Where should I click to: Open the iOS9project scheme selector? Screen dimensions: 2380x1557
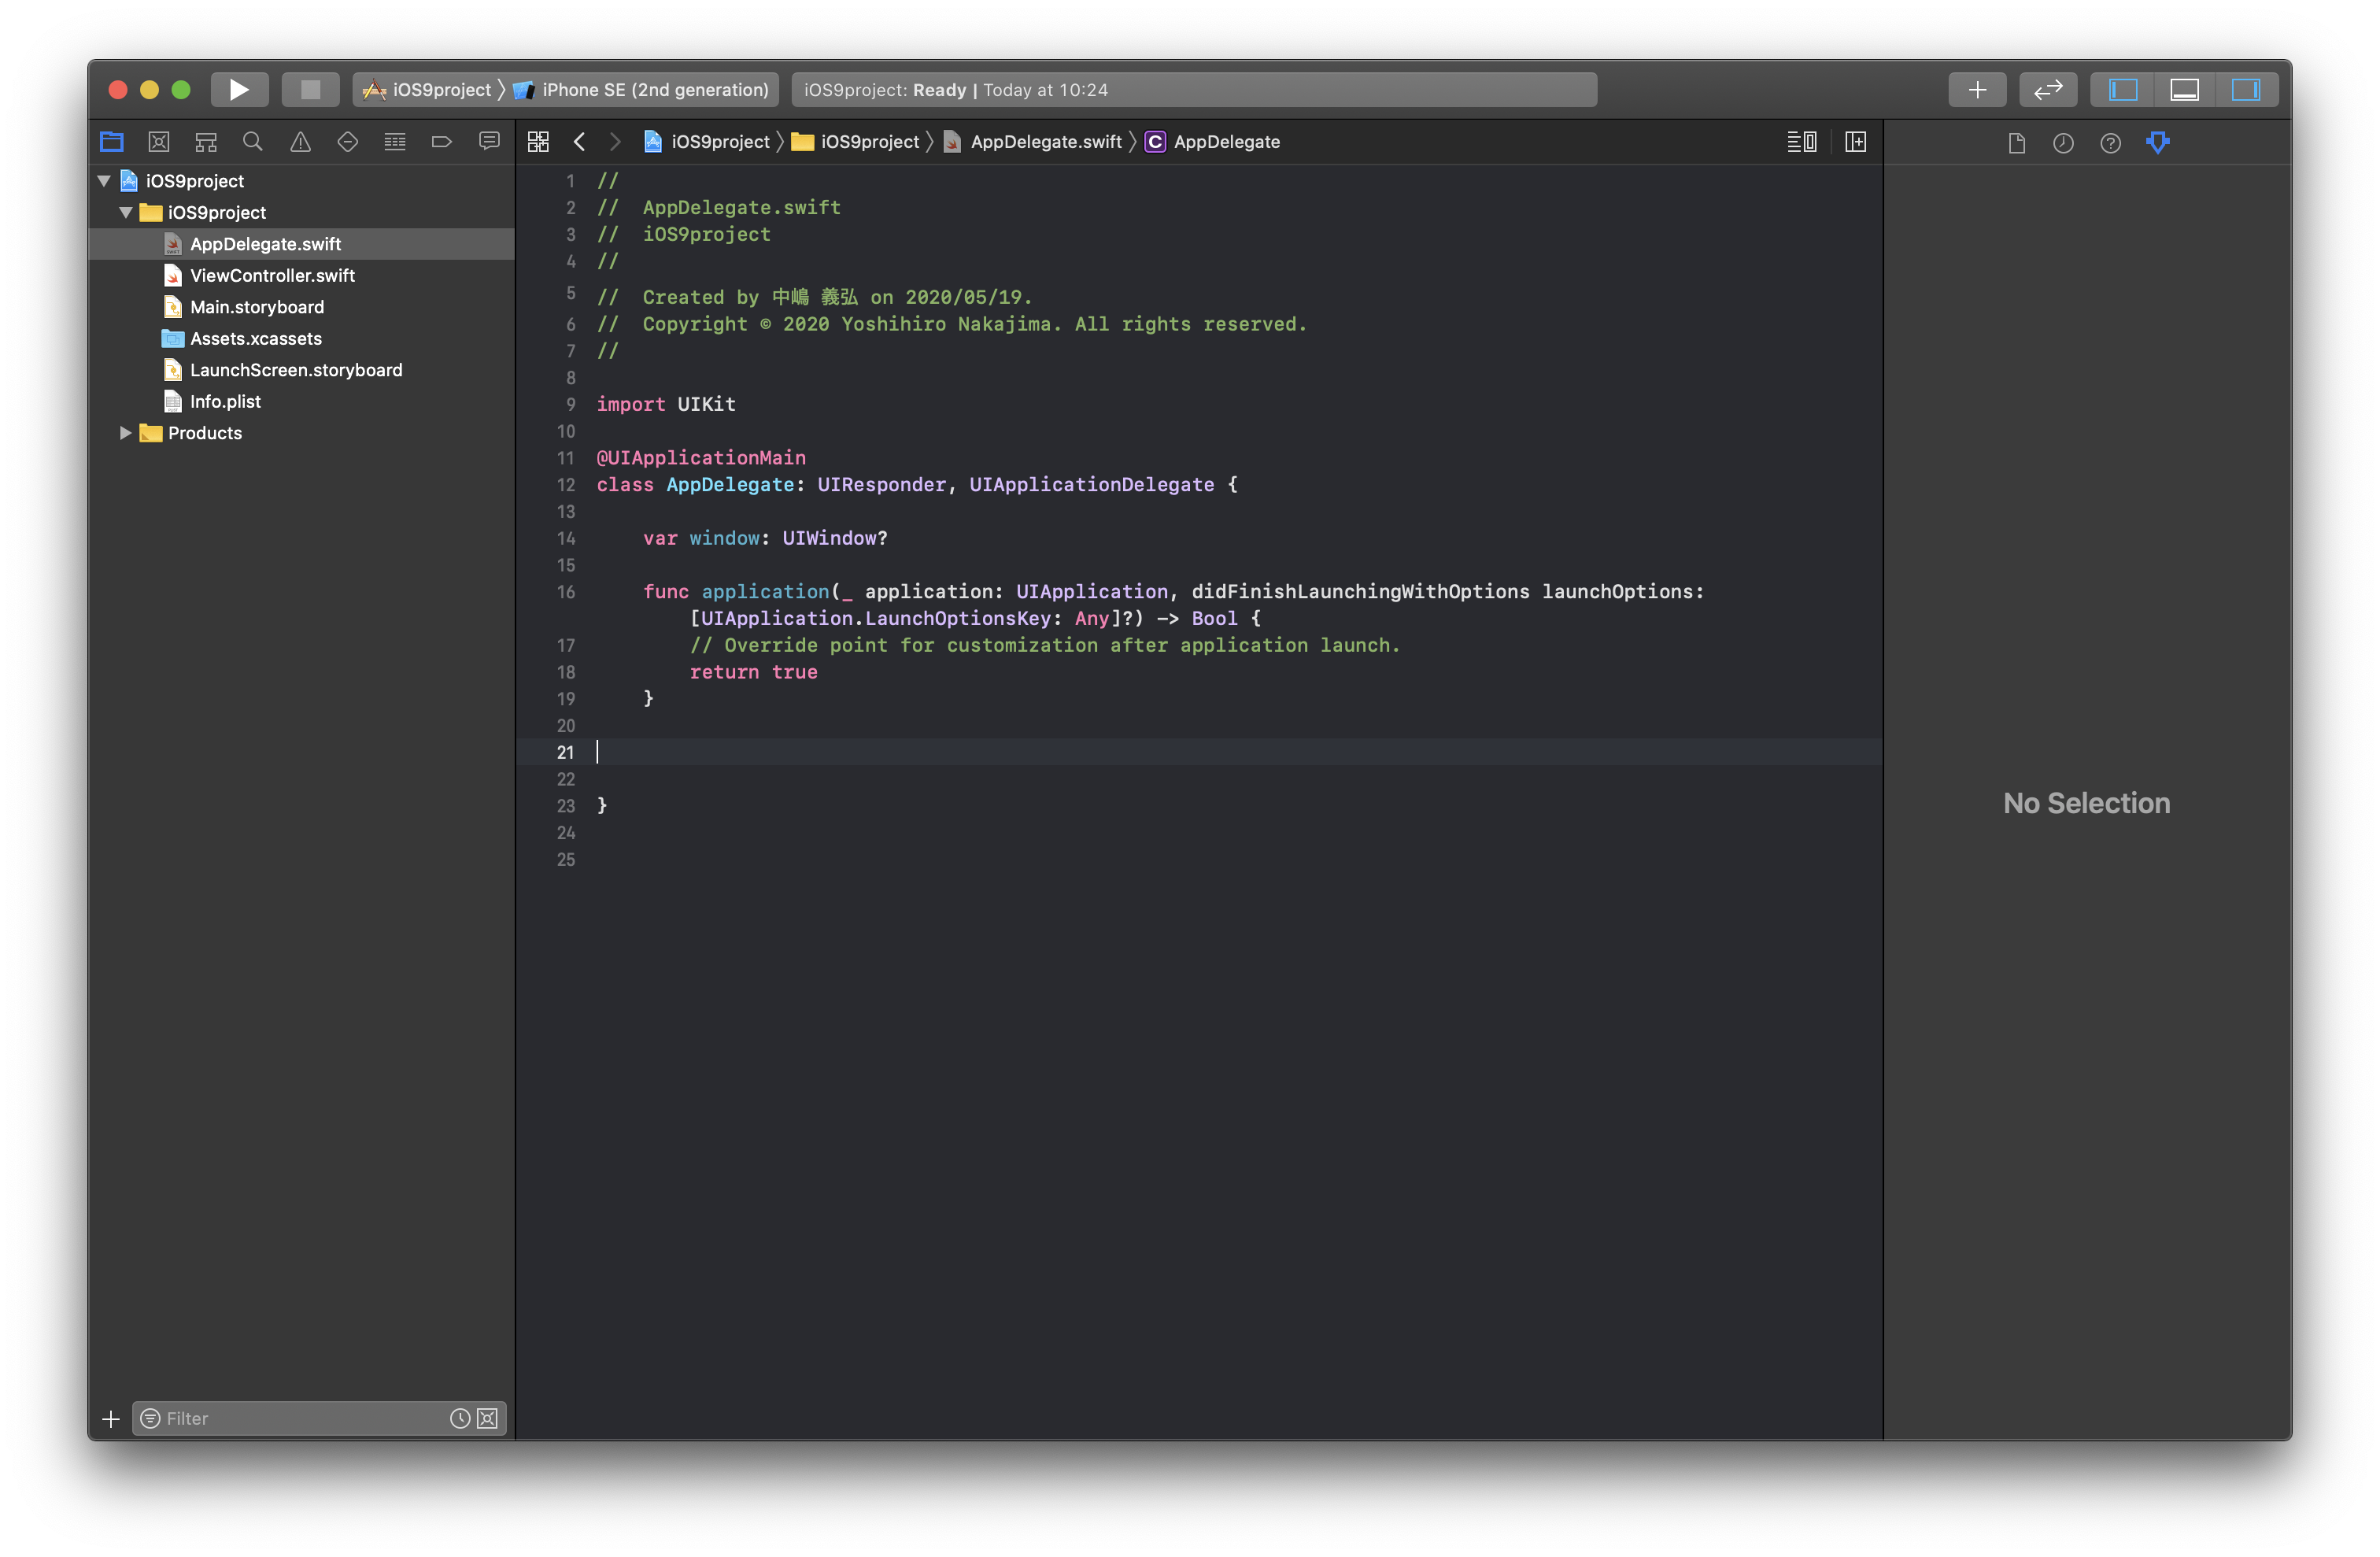(427, 89)
